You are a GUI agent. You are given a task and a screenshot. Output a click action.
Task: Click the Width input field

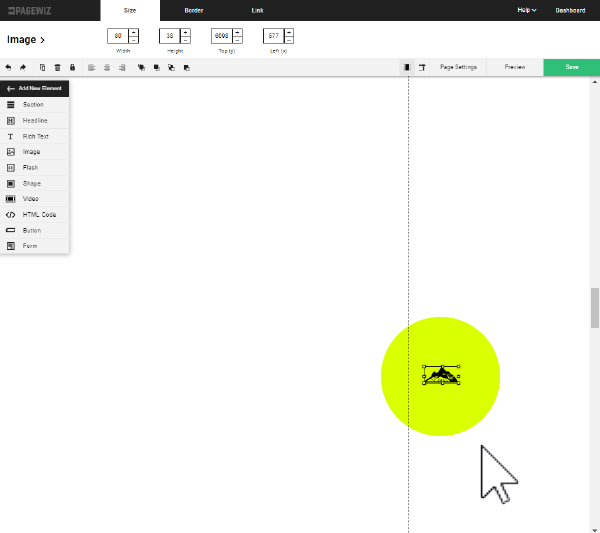click(x=118, y=36)
